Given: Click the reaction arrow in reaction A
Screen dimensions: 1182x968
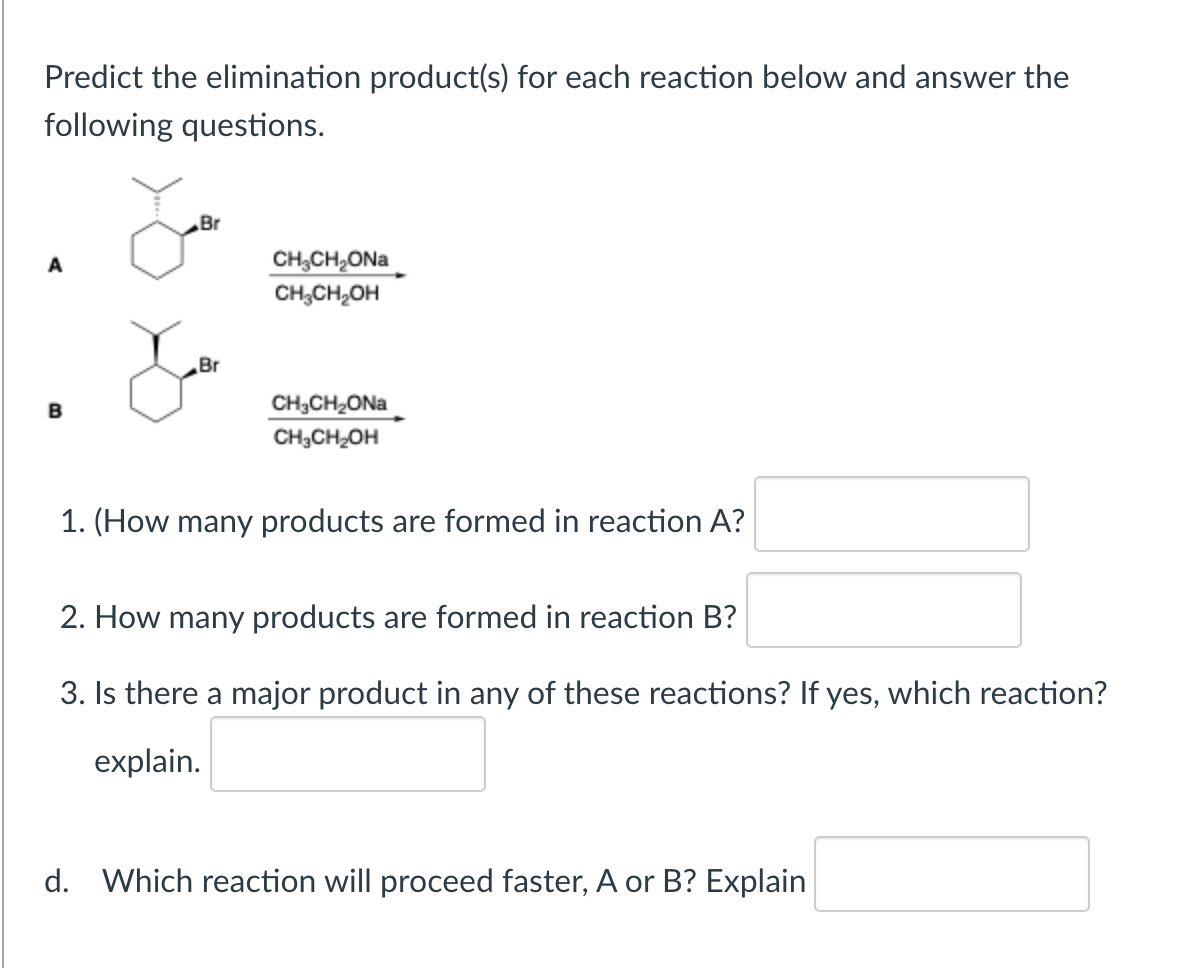Looking at the screenshot, I should [x=345, y=273].
